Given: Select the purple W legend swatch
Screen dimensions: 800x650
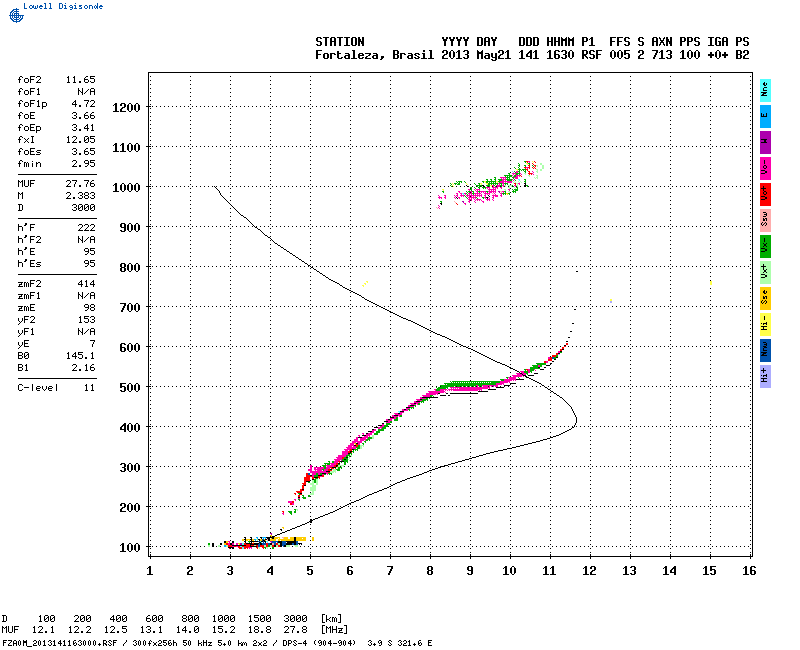Looking at the screenshot, I should click(x=765, y=142).
